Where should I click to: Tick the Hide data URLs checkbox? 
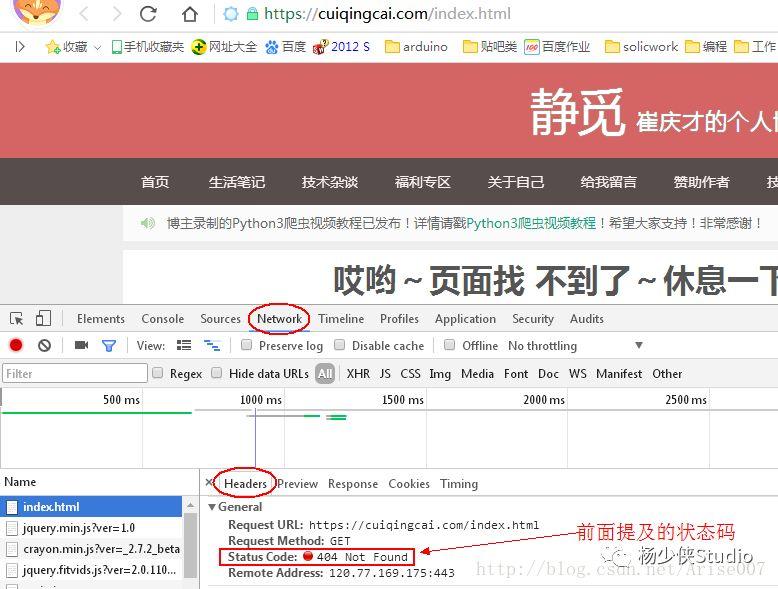(216, 373)
